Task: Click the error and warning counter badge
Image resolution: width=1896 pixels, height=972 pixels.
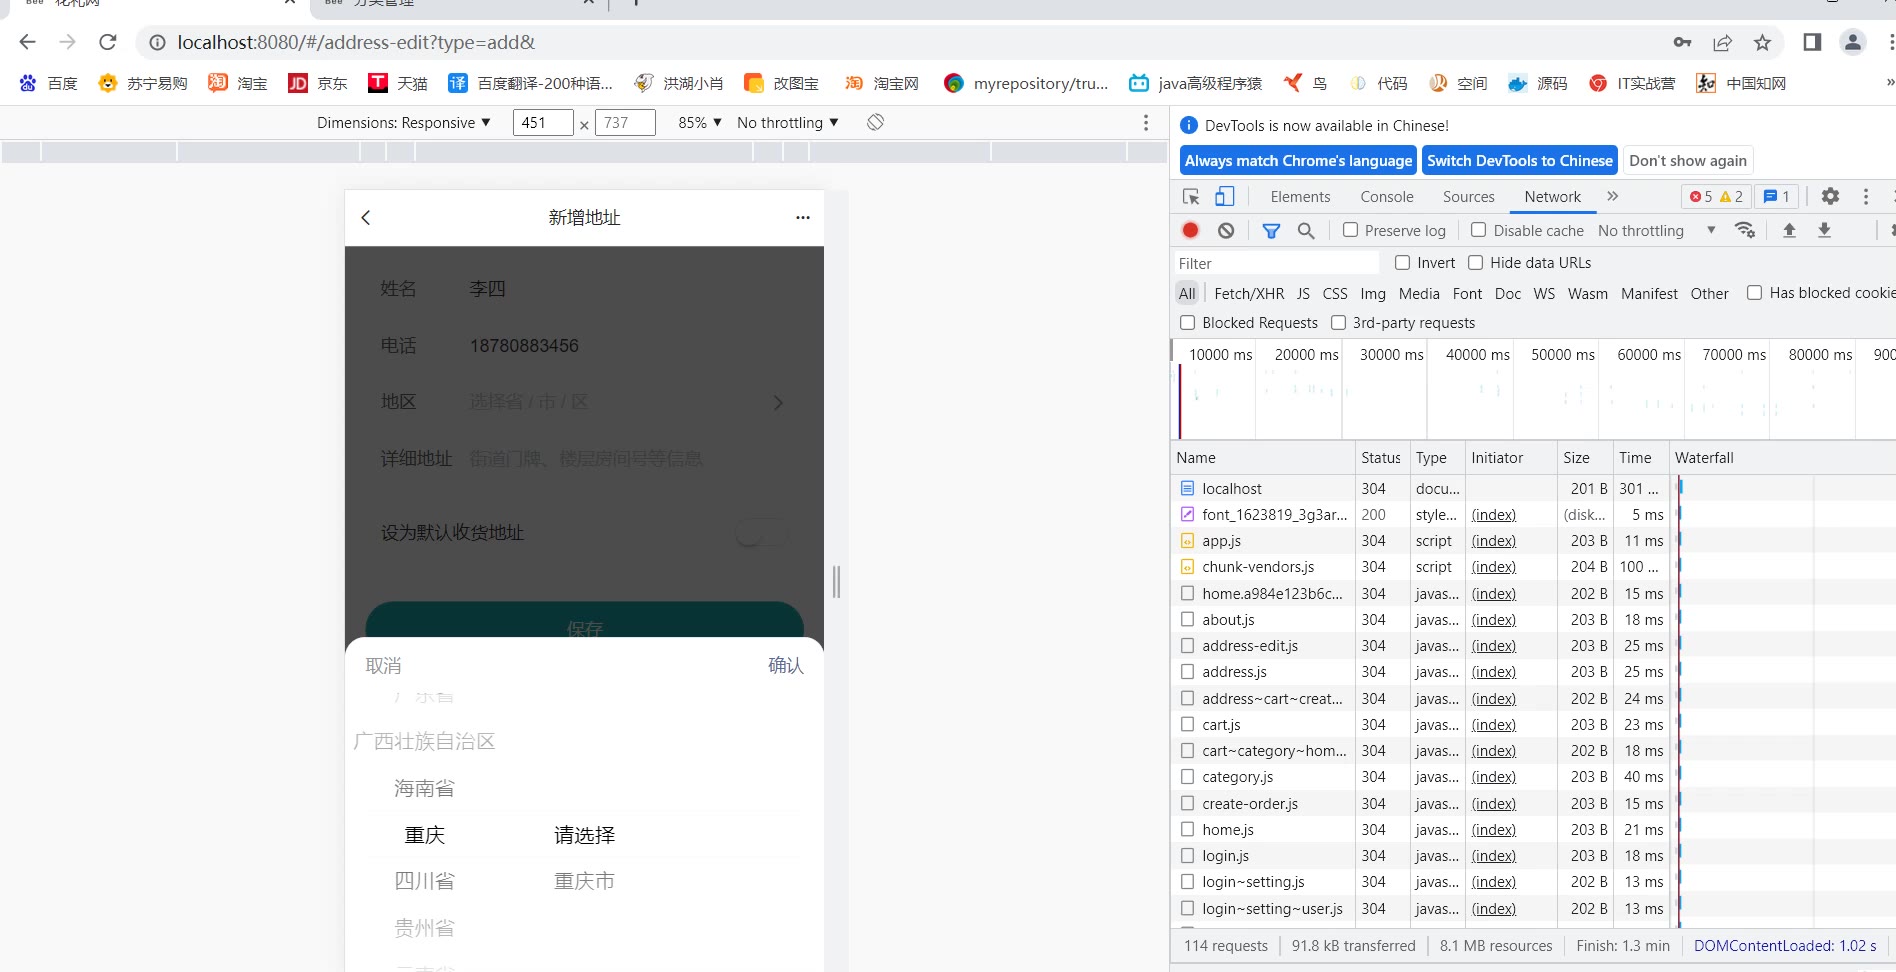Action: (x=1716, y=196)
